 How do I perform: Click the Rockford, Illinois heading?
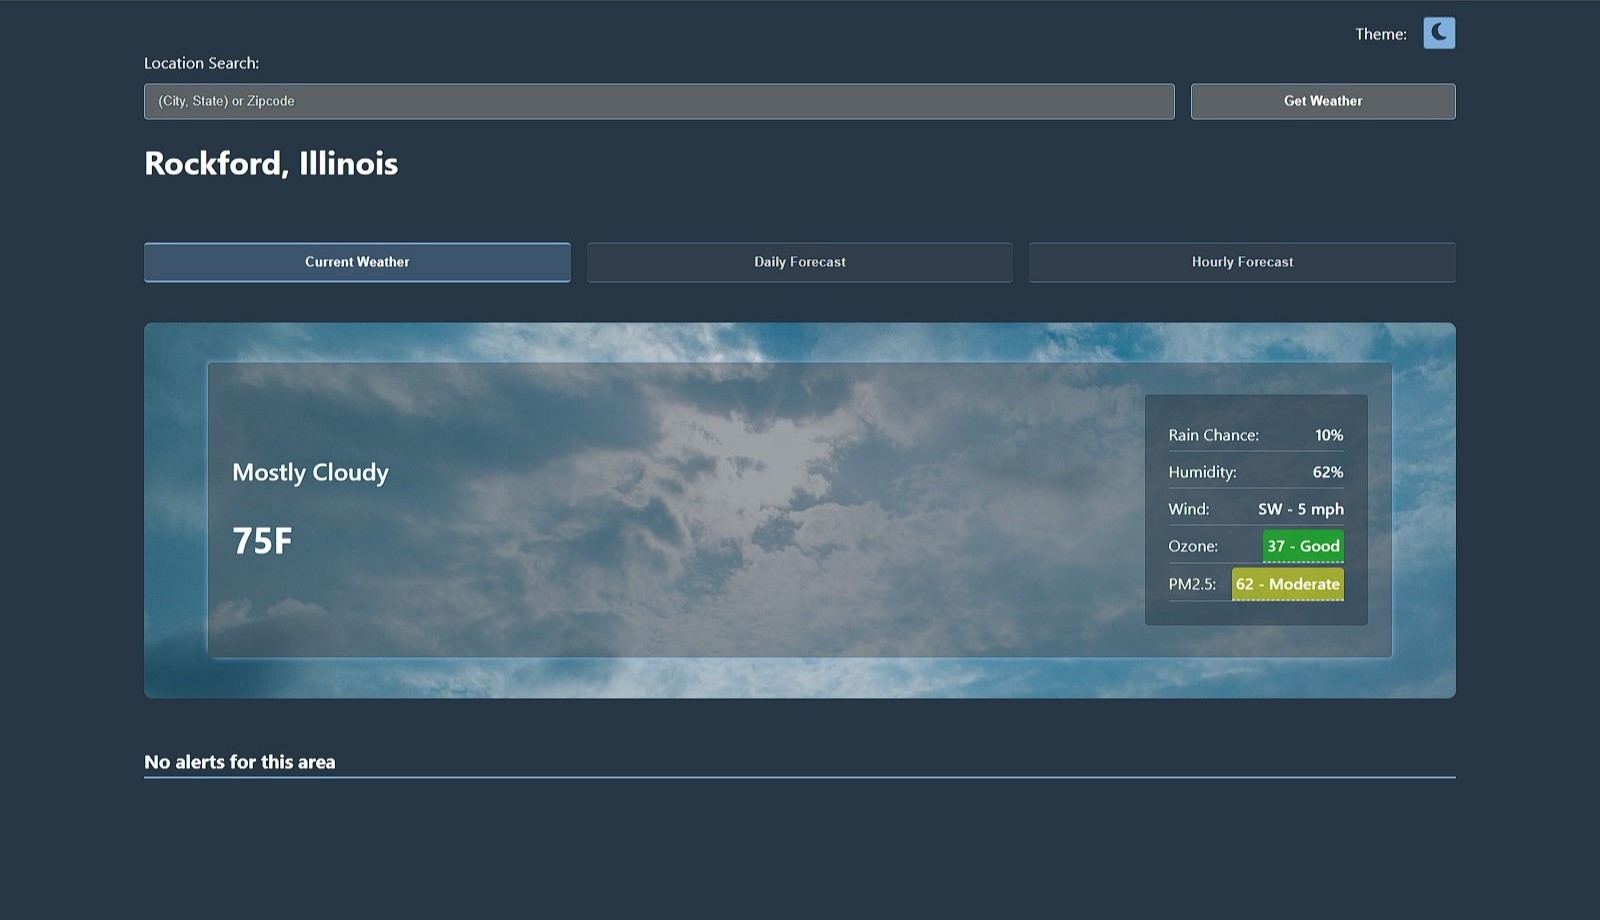[271, 163]
